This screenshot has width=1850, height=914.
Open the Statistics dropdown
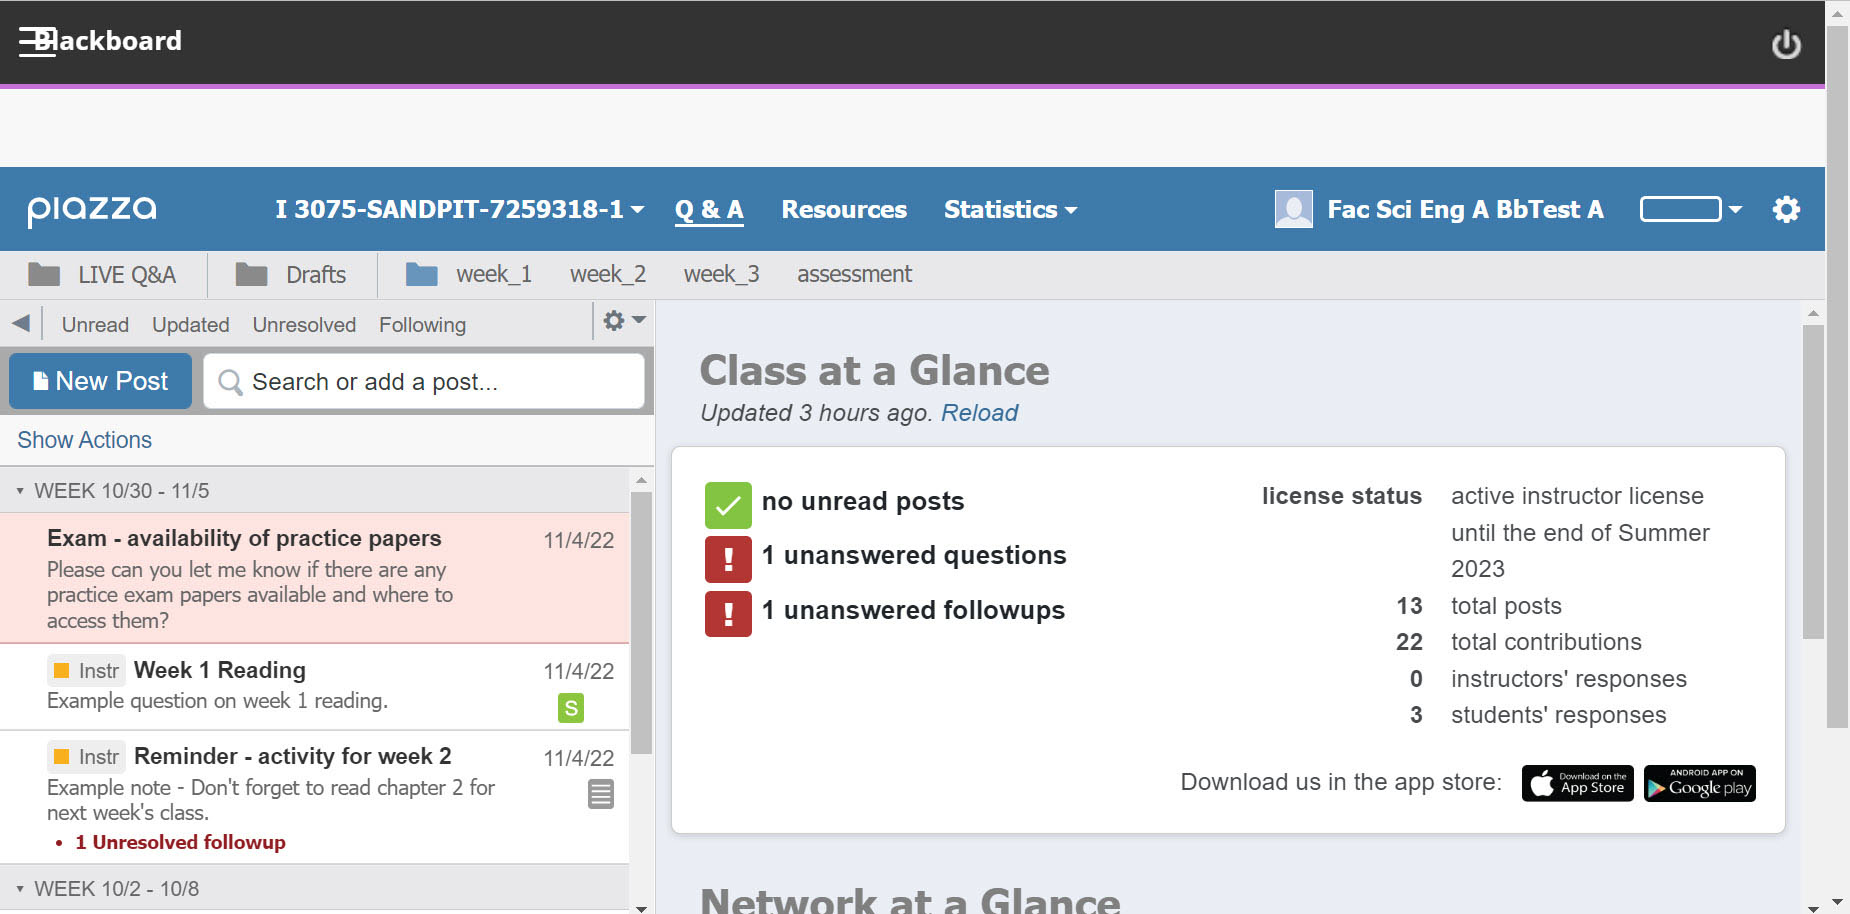point(1010,209)
